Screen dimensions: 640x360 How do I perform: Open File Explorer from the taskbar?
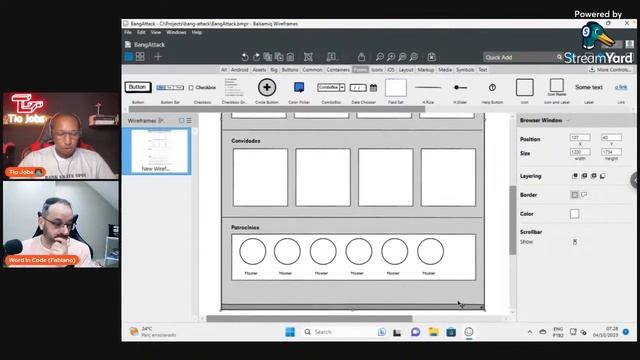[x=433, y=332]
